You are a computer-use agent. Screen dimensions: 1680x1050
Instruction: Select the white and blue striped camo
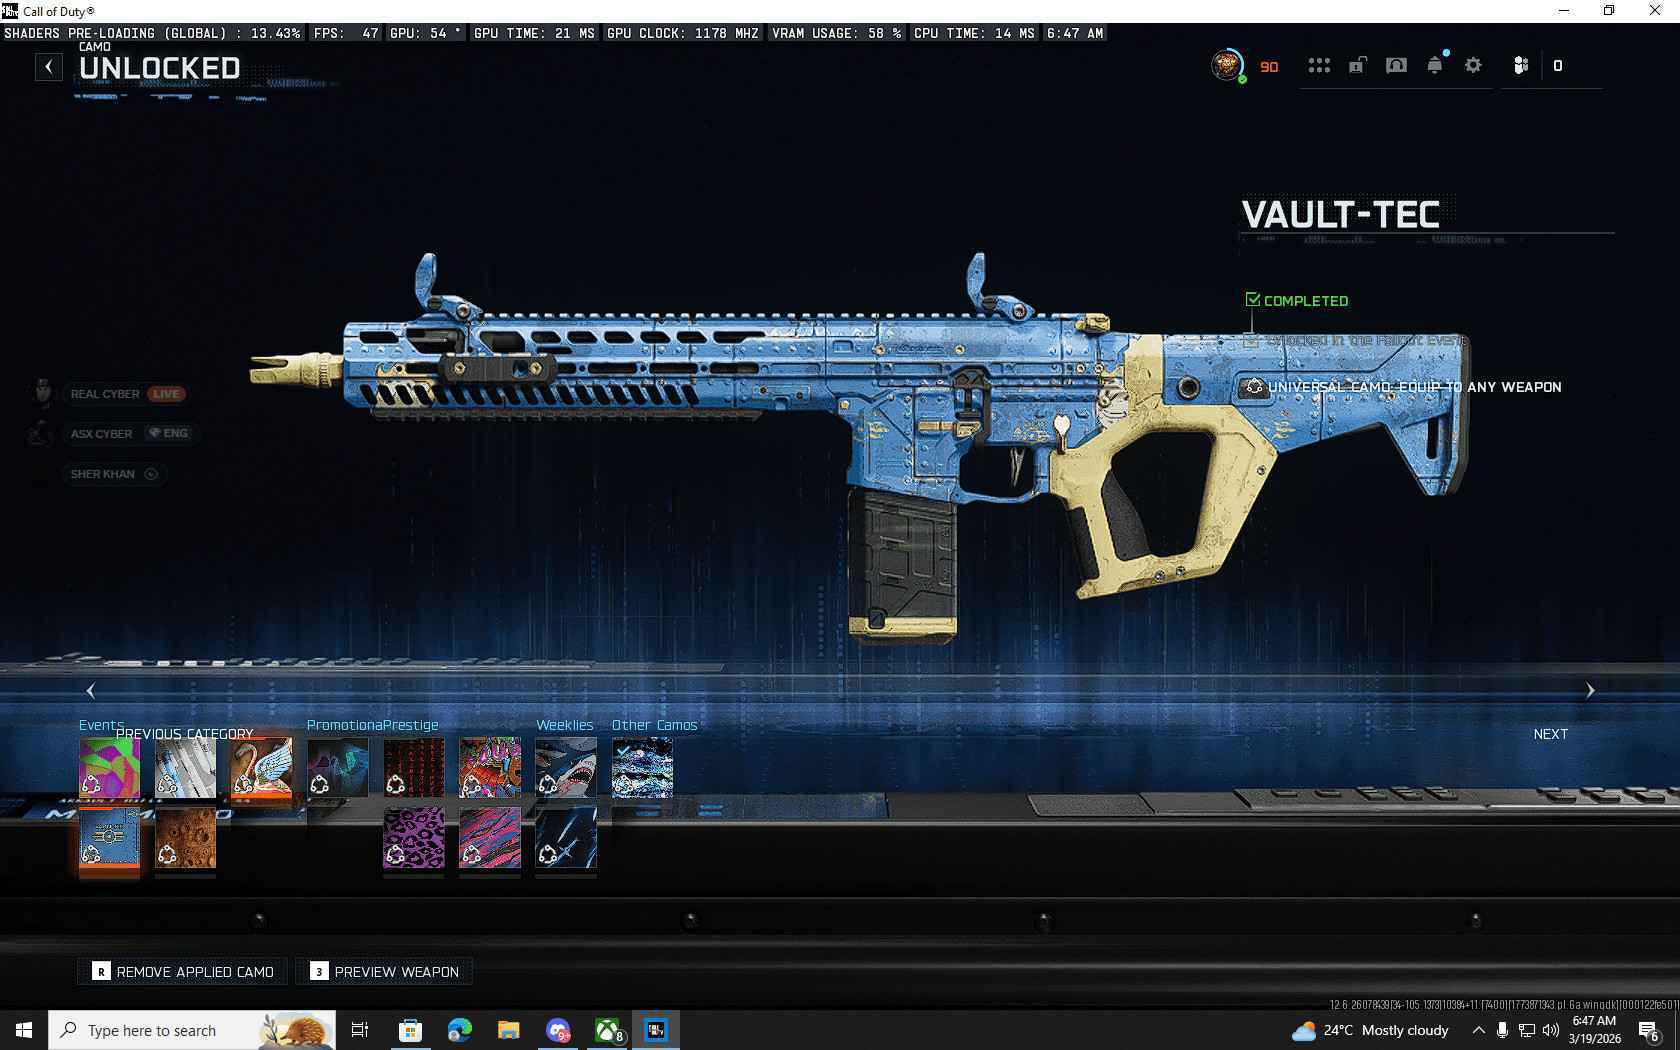click(186, 767)
